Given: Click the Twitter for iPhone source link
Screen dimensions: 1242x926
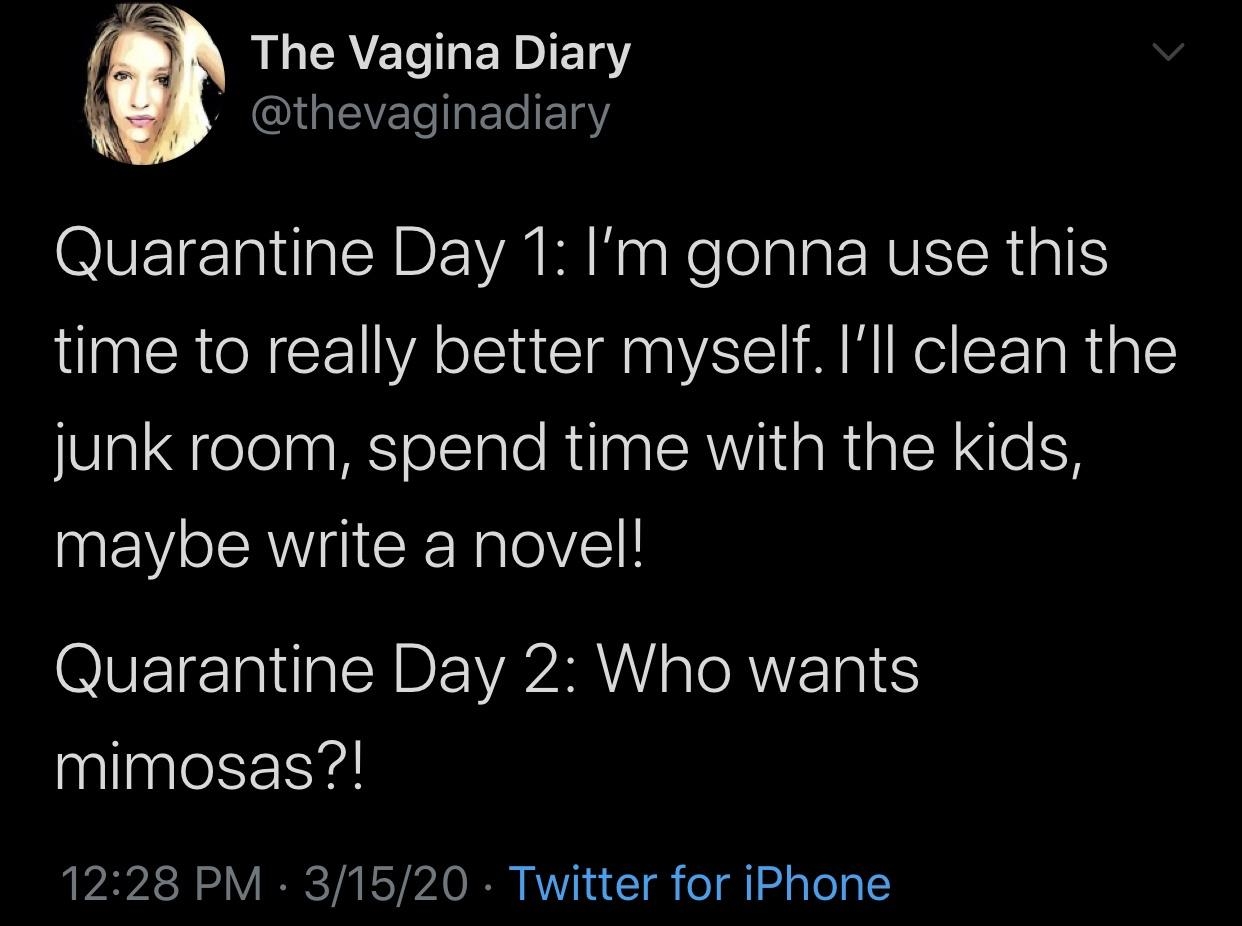Looking at the screenshot, I should pos(699,883).
